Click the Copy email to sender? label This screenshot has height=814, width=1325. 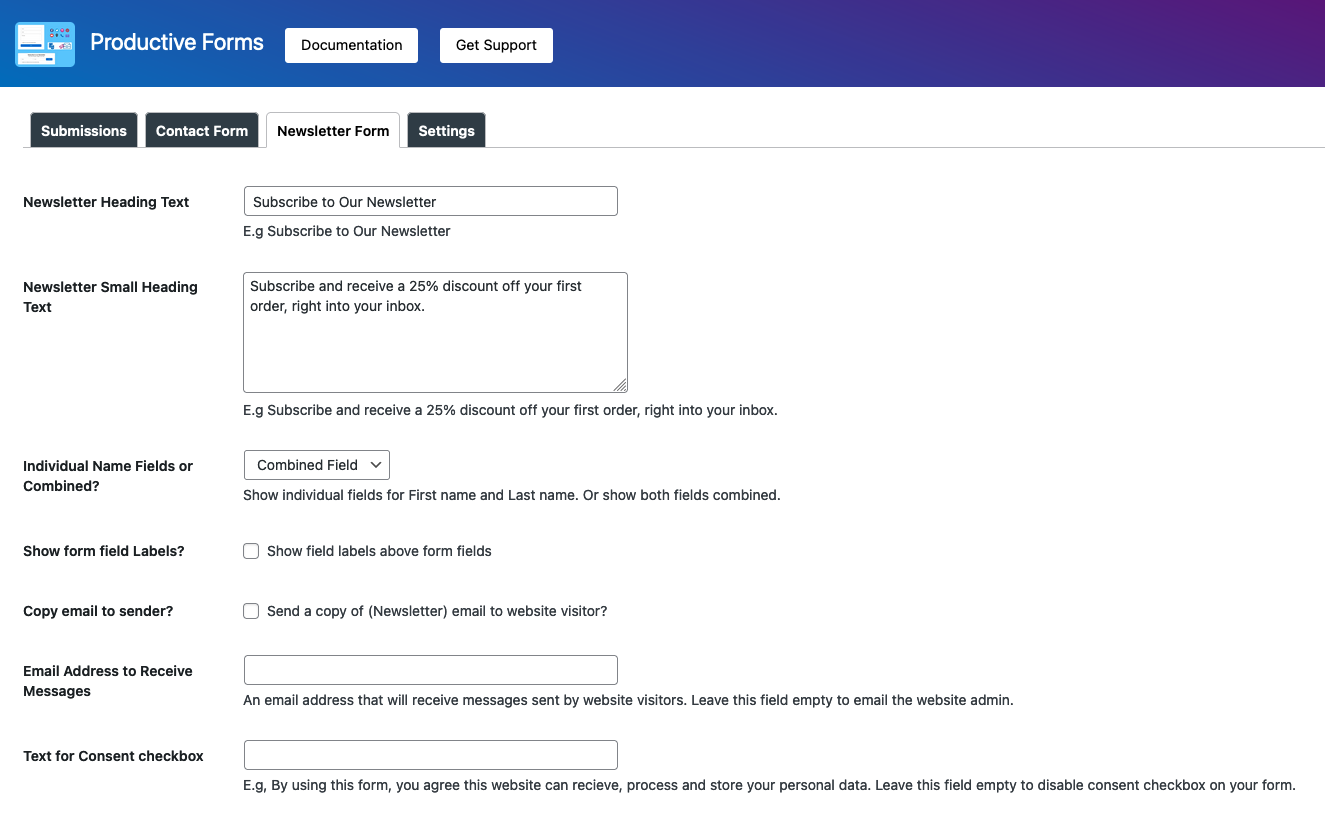(x=98, y=611)
